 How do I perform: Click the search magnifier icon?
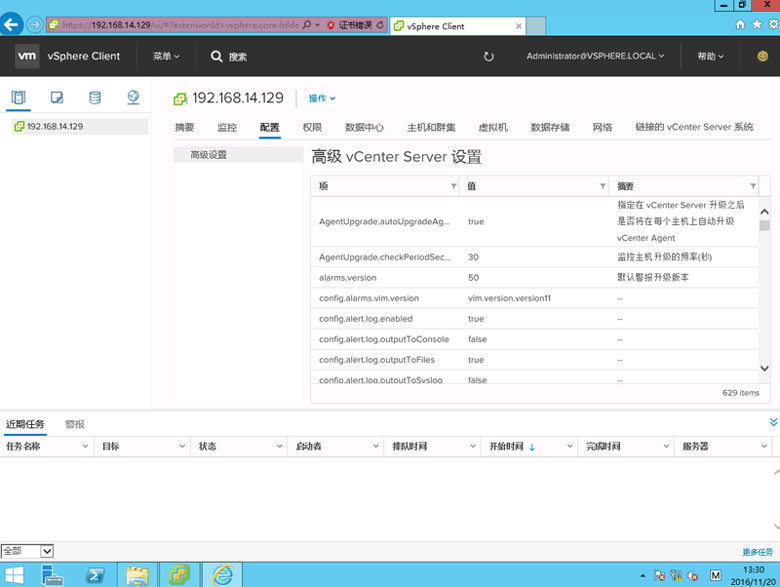[x=216, y=56]
